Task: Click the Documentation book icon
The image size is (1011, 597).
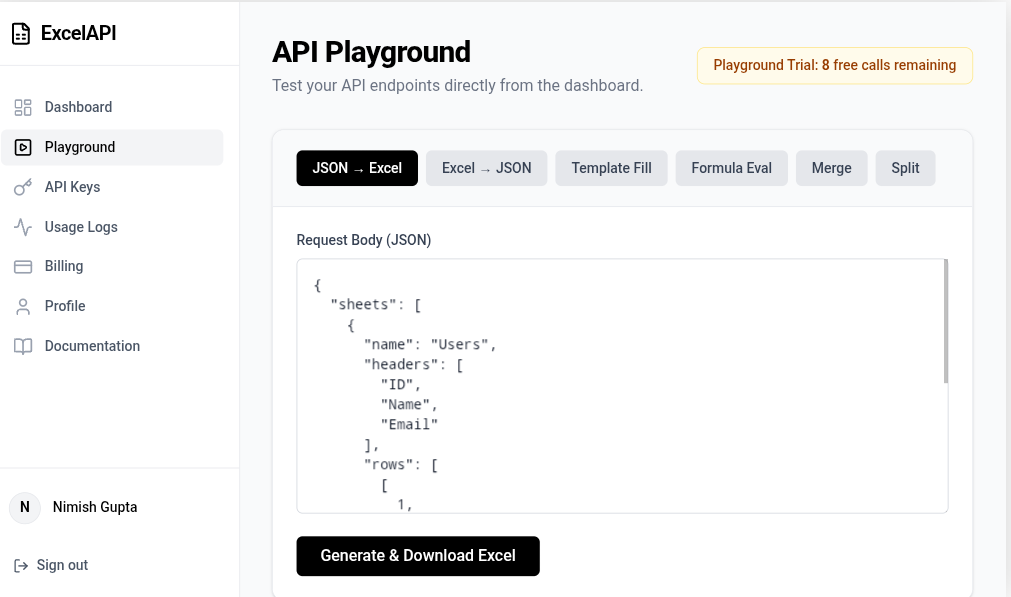Action: [23, 346]
